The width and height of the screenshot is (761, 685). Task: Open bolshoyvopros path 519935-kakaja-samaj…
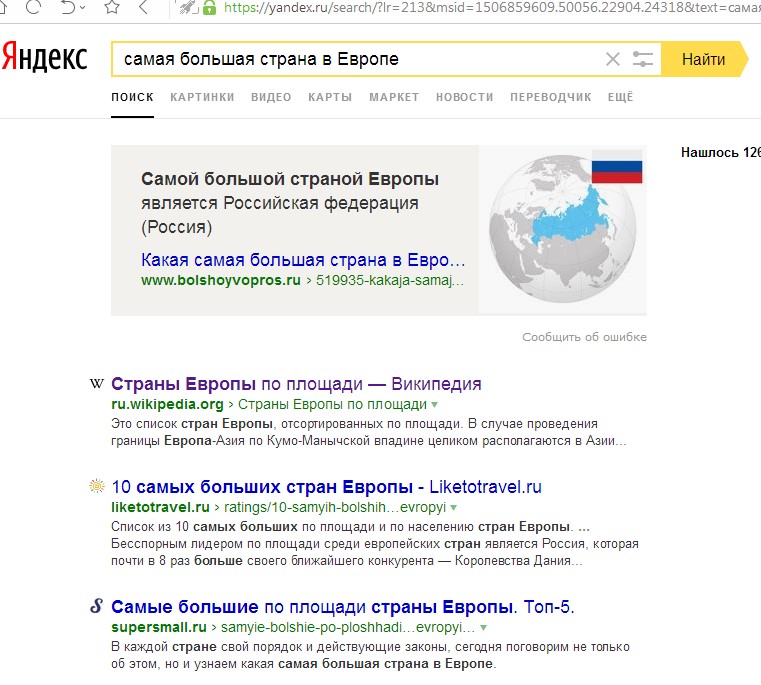tap(390, 281)
